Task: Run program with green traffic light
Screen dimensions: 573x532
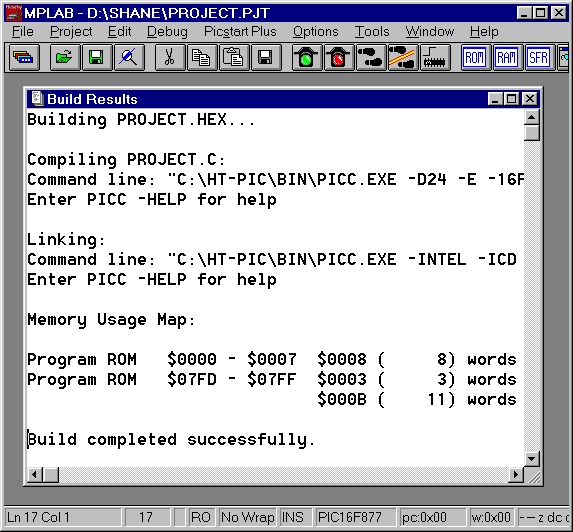Action: pyautogui.click(x=307, y=57)
